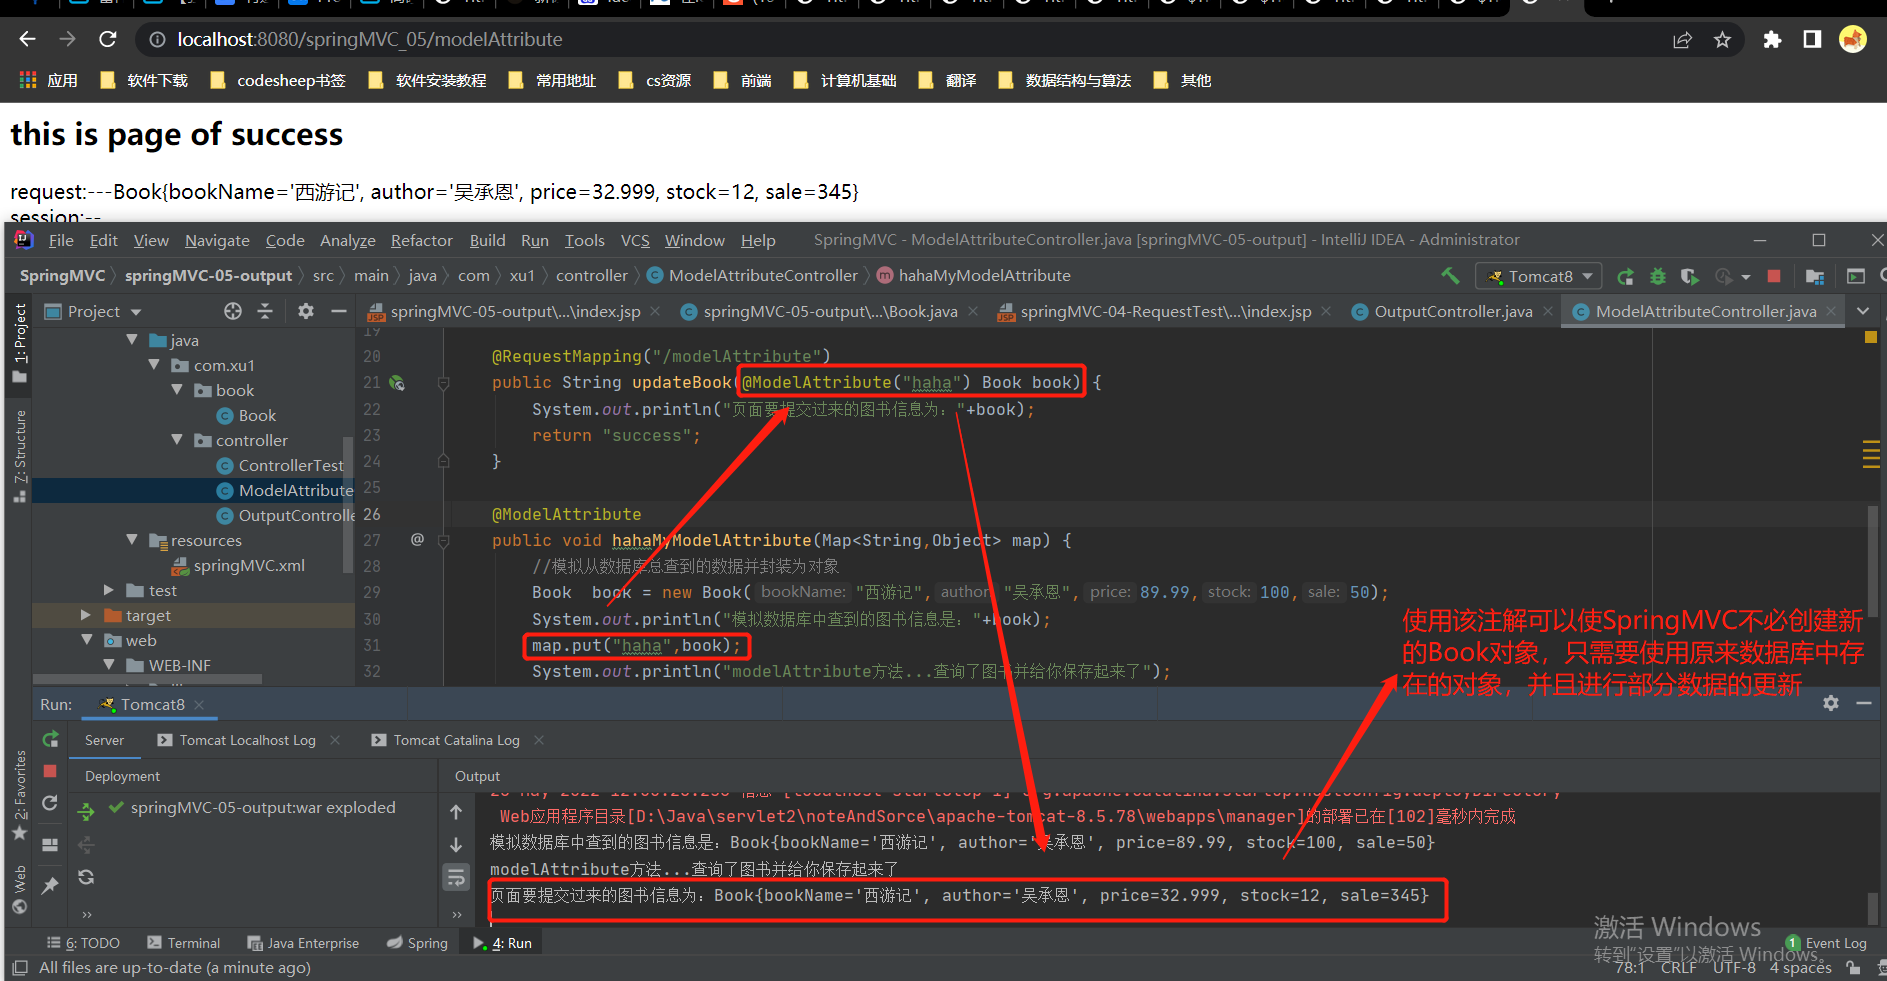The height and width of the screenshot is (981, 1887).
Task: Open the Navigate menu
Action: coord(217,240)
